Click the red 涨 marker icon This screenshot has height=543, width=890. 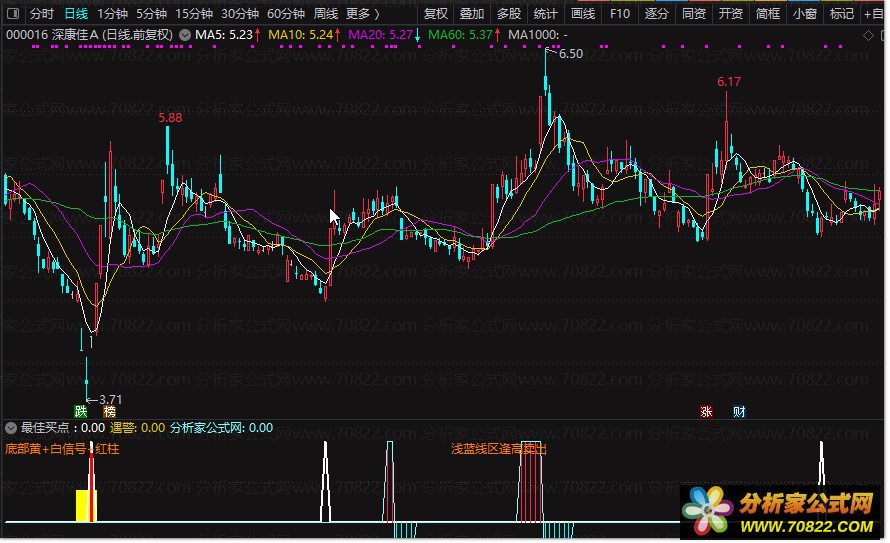pos(706,411)
